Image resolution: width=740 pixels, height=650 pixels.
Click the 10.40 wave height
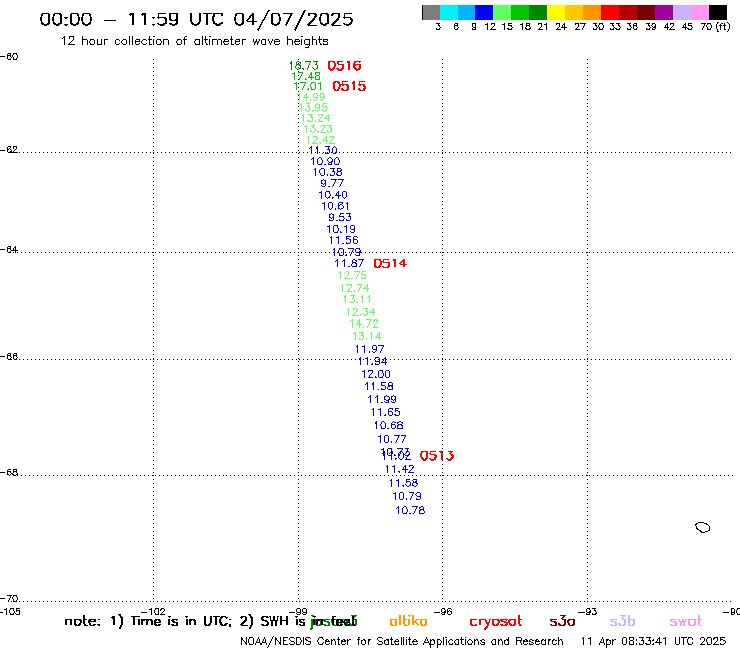click(x=333, y=195)
